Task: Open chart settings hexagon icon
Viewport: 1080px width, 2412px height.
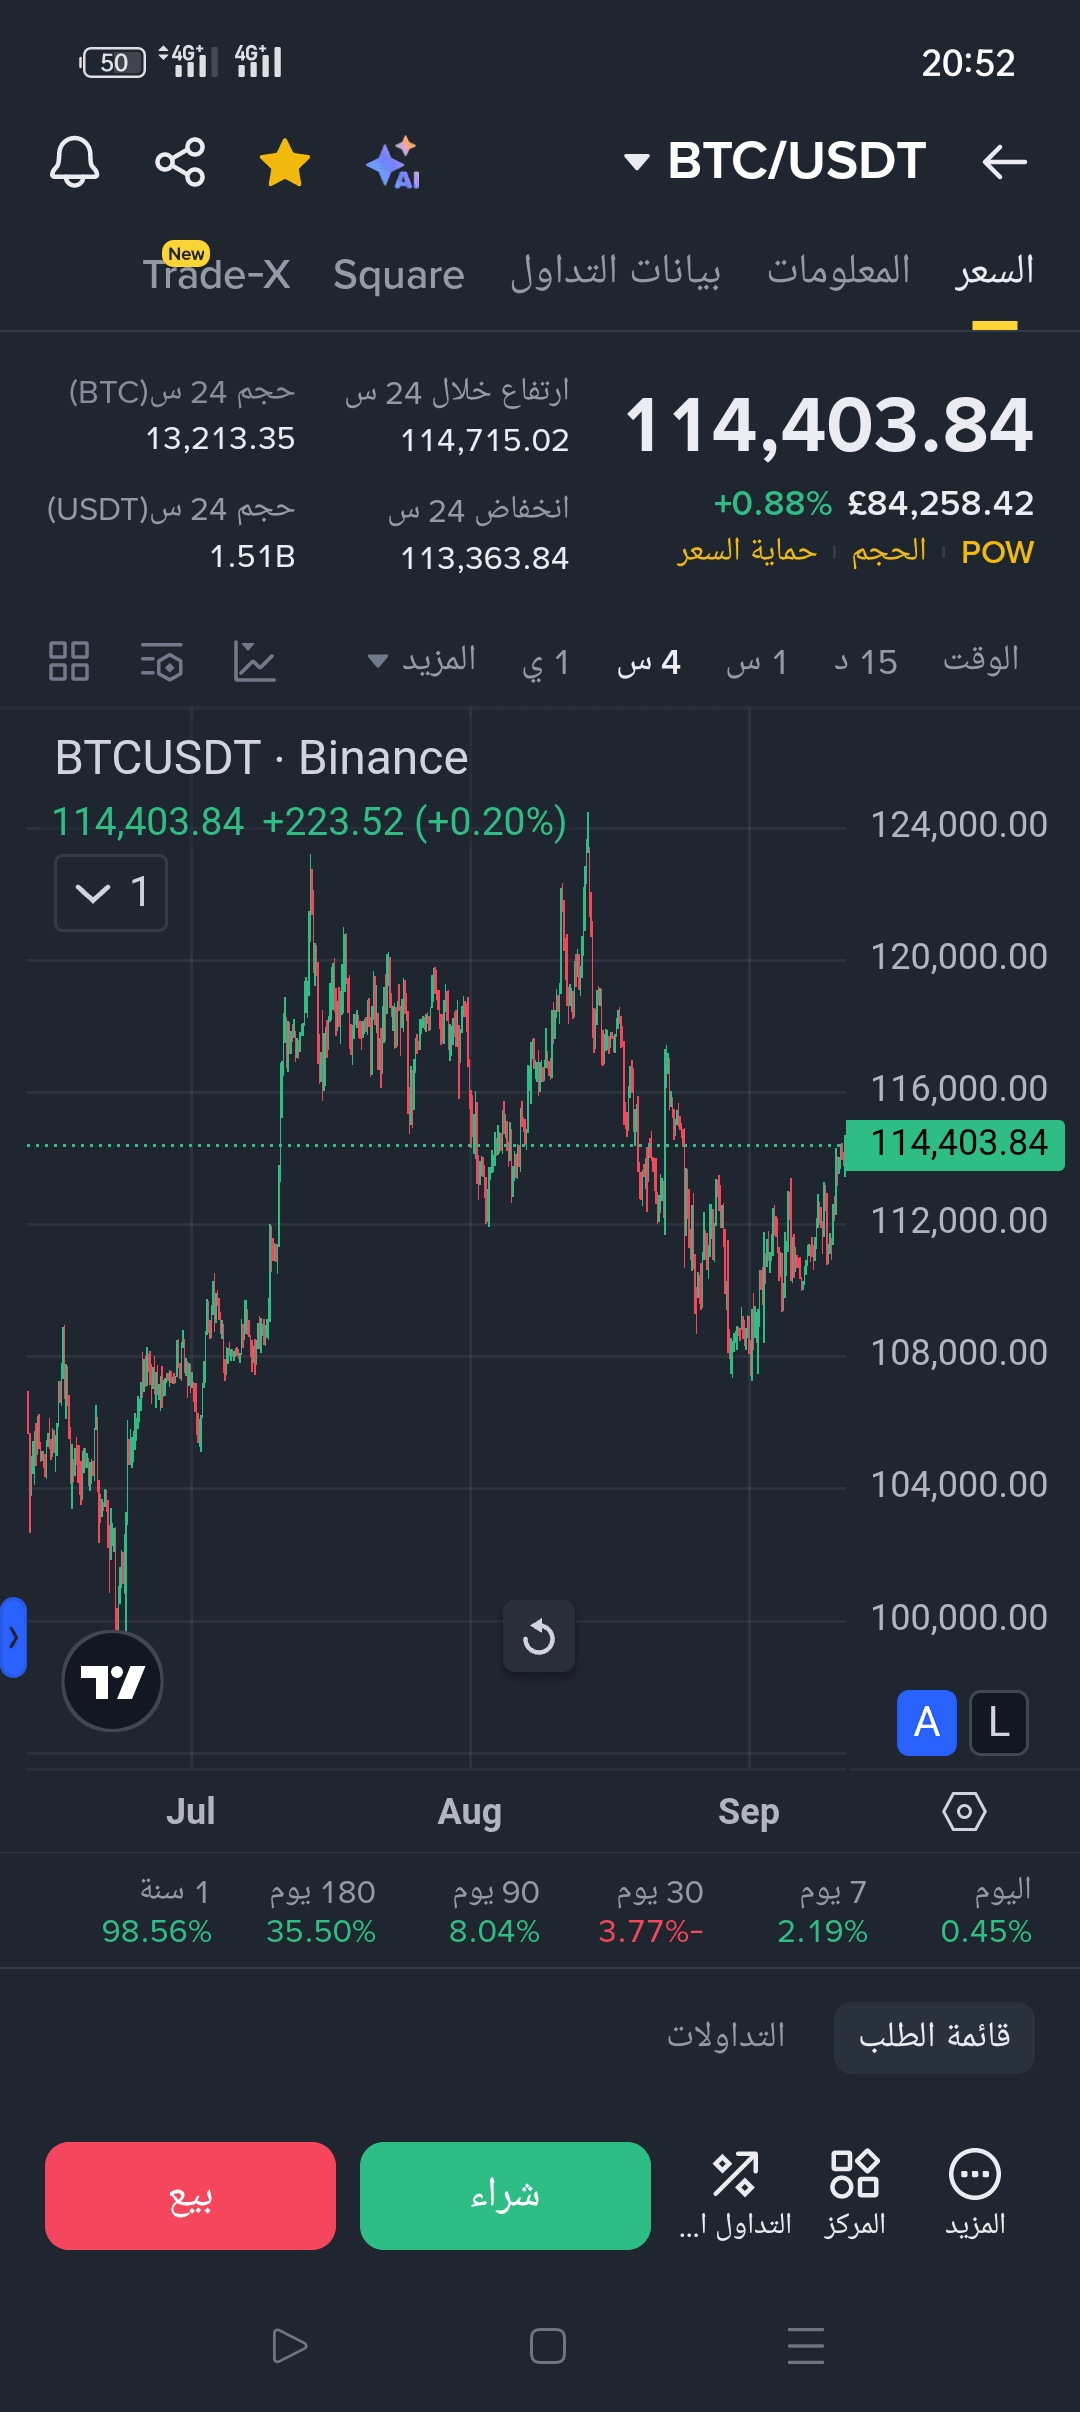Action: (964, 1811)
